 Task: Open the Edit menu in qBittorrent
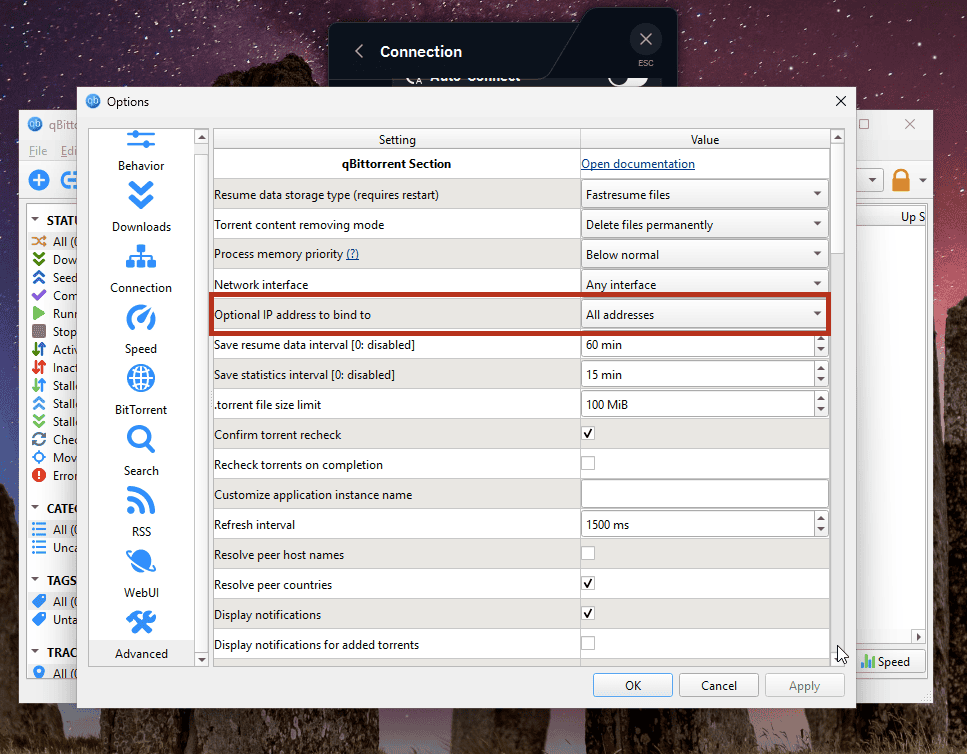68,151
